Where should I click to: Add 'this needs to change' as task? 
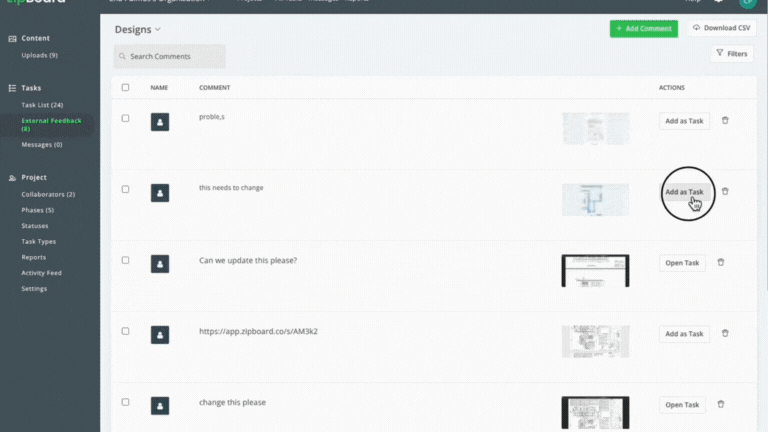coord(684,192)
